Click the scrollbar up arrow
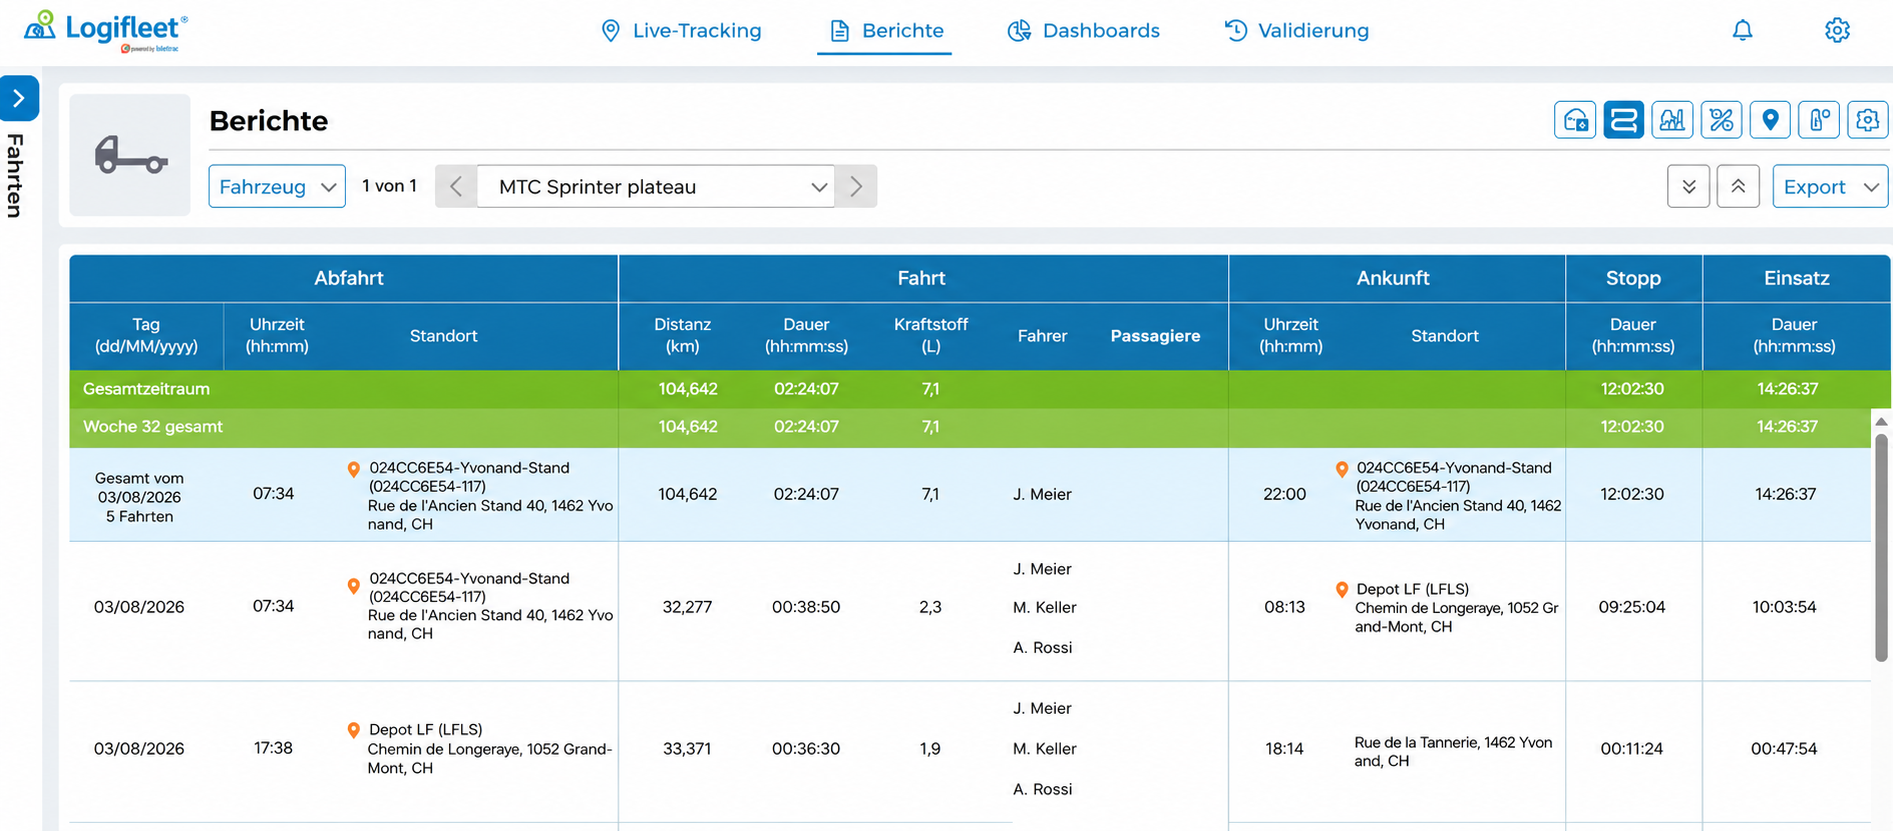Image resolution: width=1893 pixels, height=831 pixels. [1880, 421]
